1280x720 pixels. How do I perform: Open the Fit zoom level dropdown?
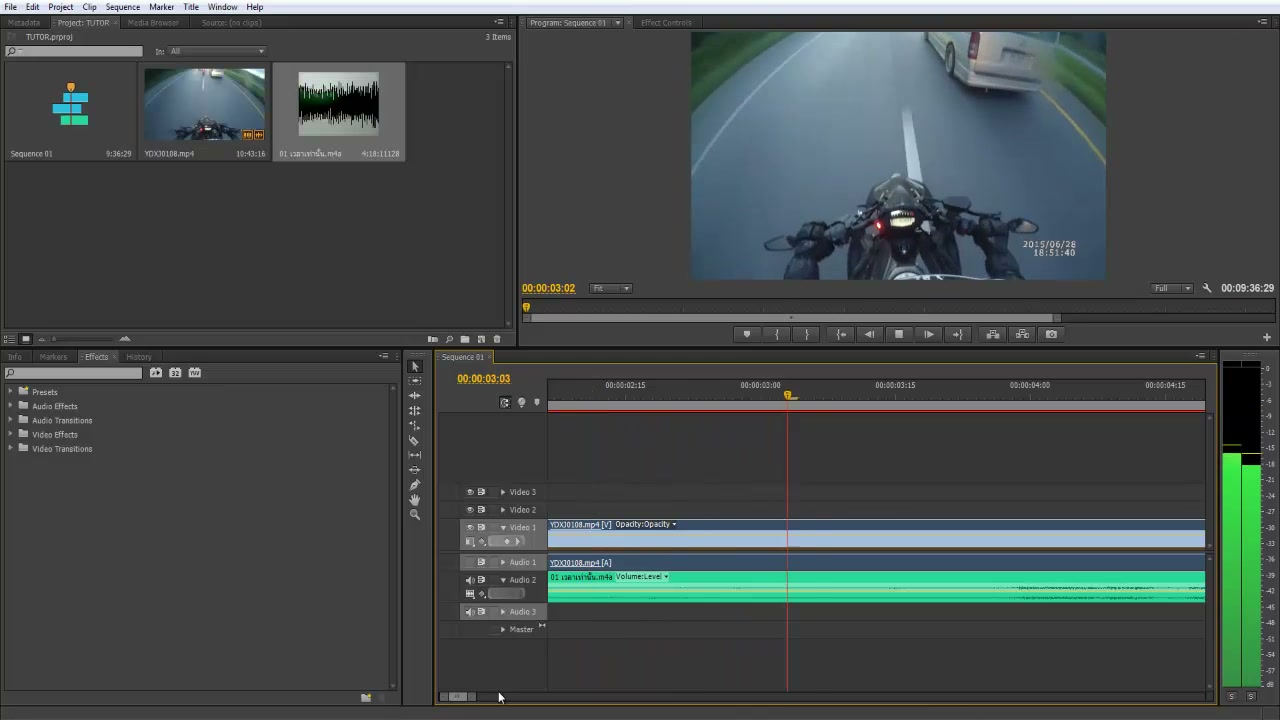click(x=611, y=288)
